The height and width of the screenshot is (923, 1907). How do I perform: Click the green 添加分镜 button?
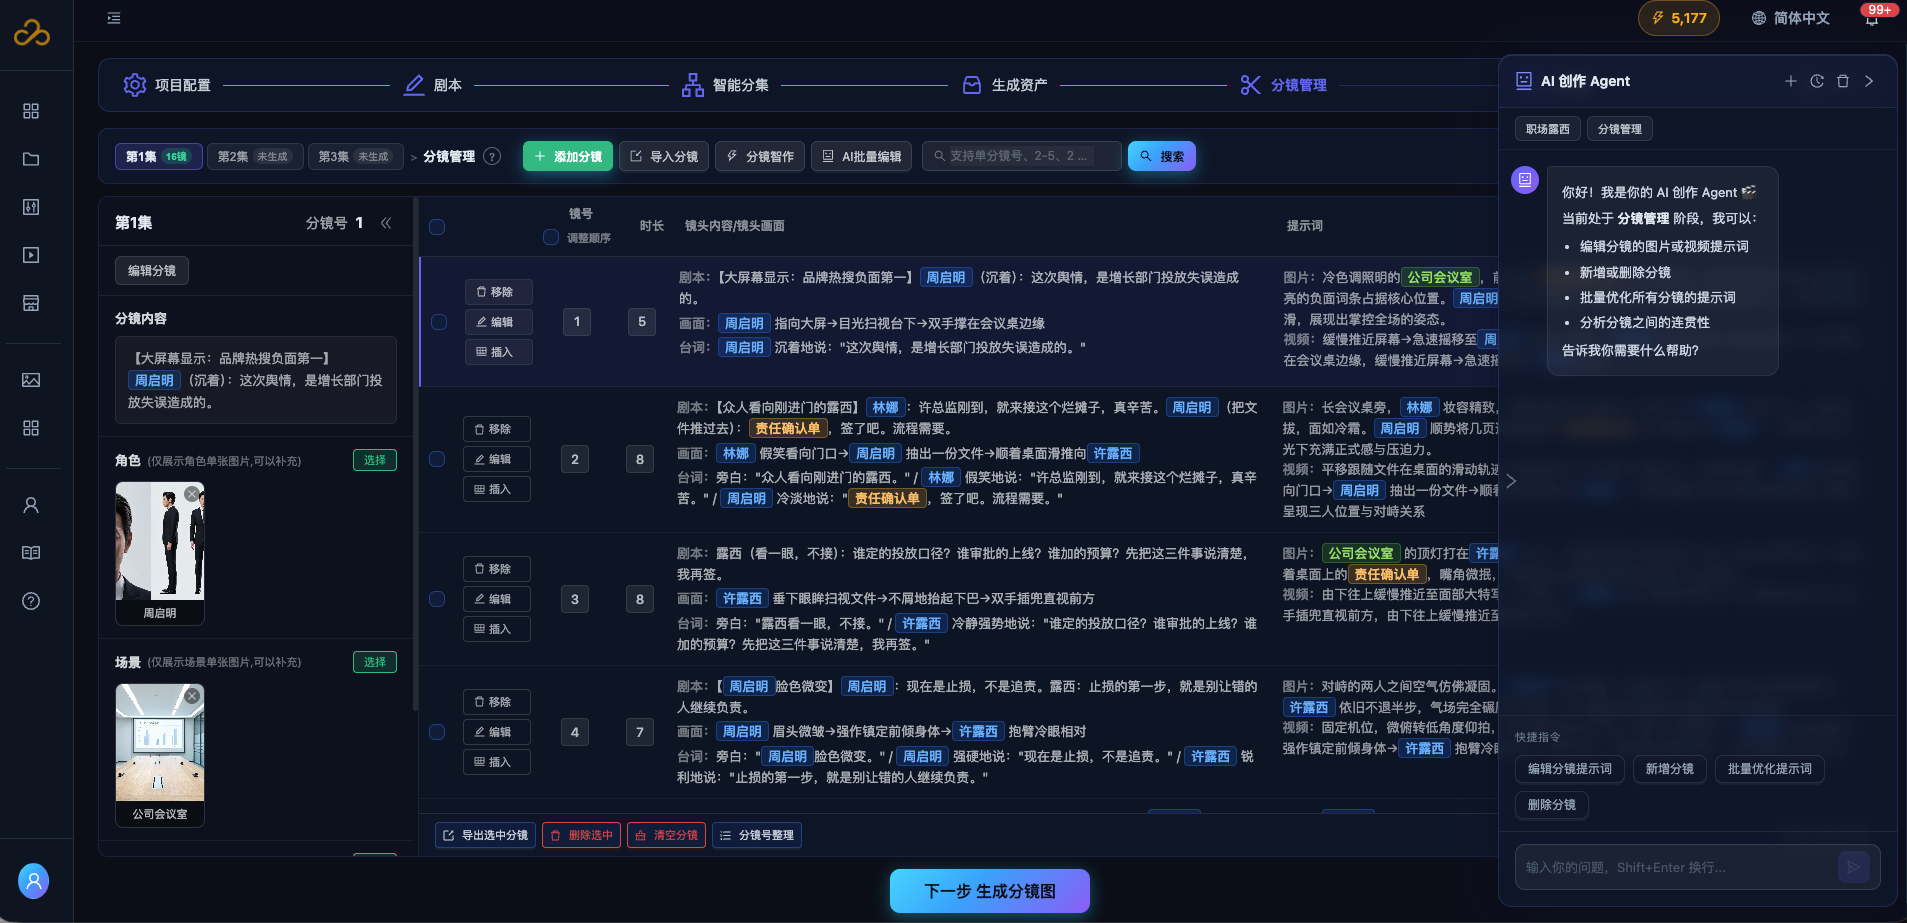568,157
